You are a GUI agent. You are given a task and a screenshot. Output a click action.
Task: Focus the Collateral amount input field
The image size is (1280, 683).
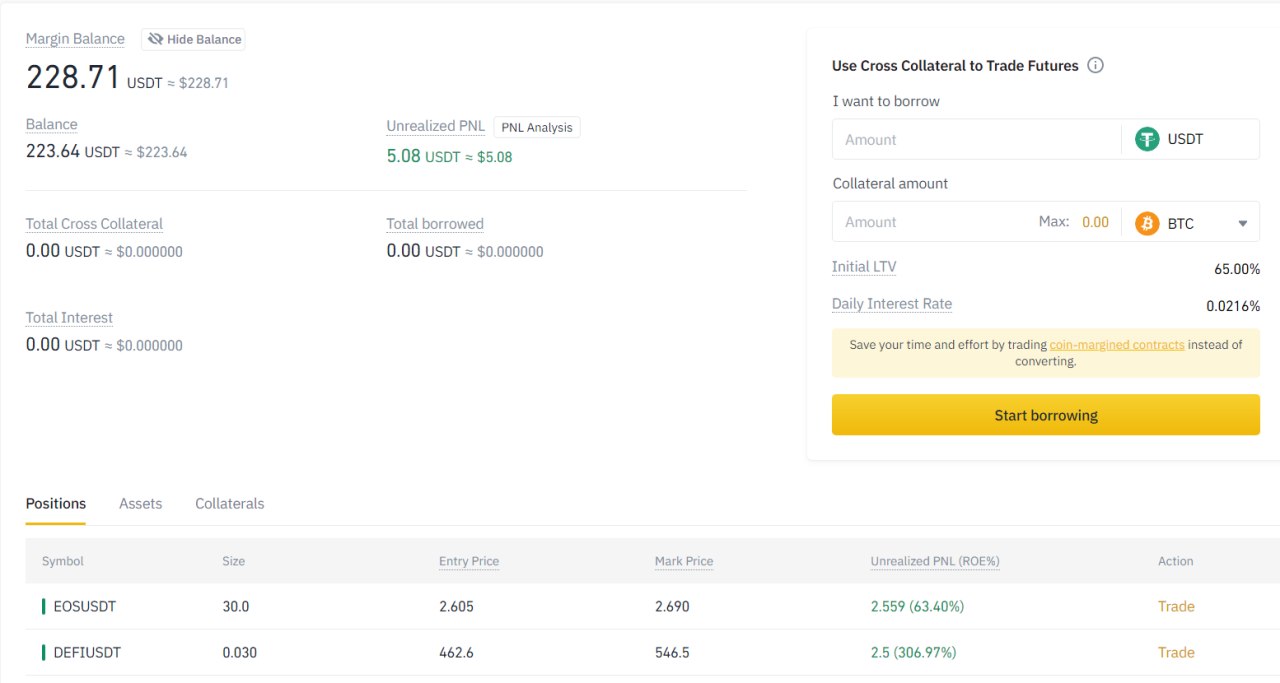(x=935, y=222)
